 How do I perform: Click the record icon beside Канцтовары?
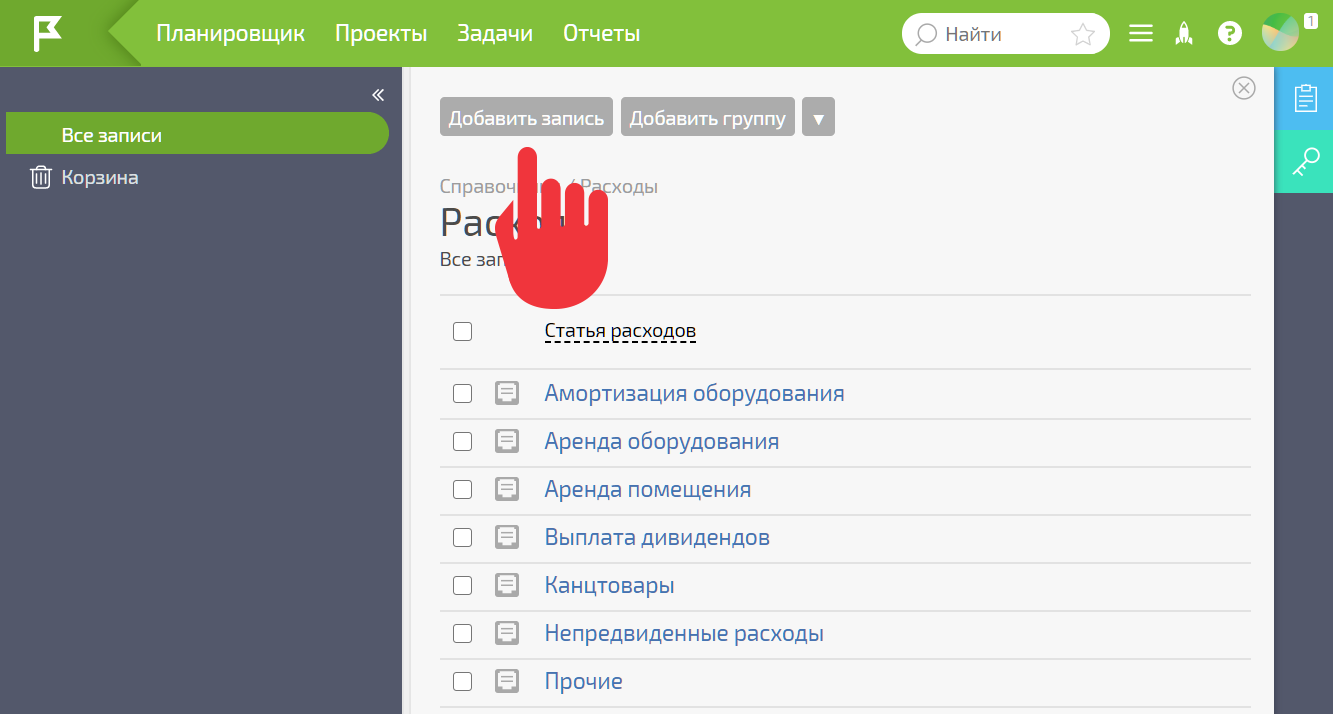(x=507, y=585)
